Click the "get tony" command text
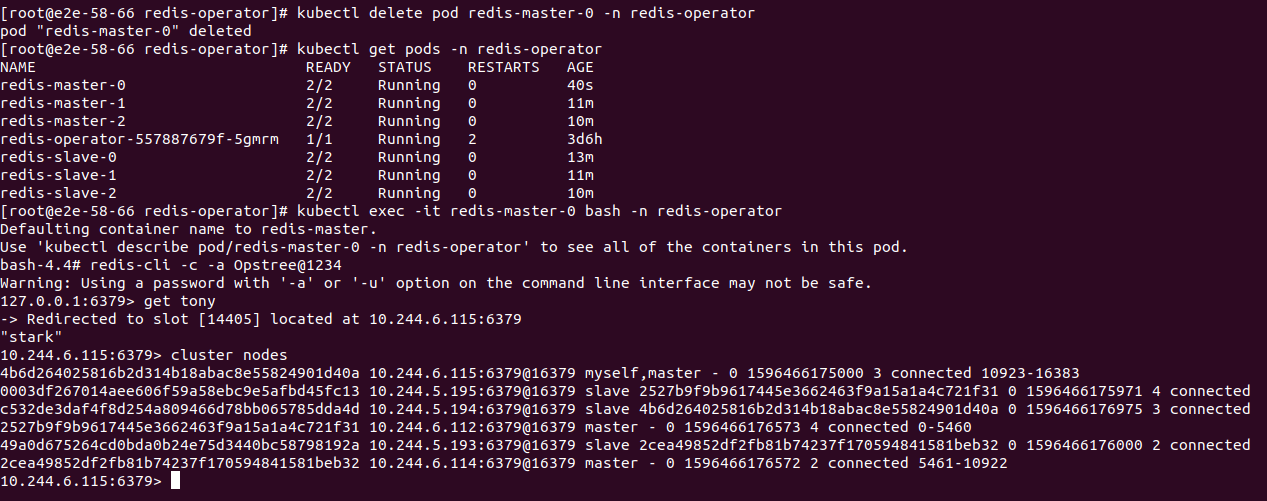The width and height of the screenshot is (1267, 501). pyautogui.click(x=180, y=301)
